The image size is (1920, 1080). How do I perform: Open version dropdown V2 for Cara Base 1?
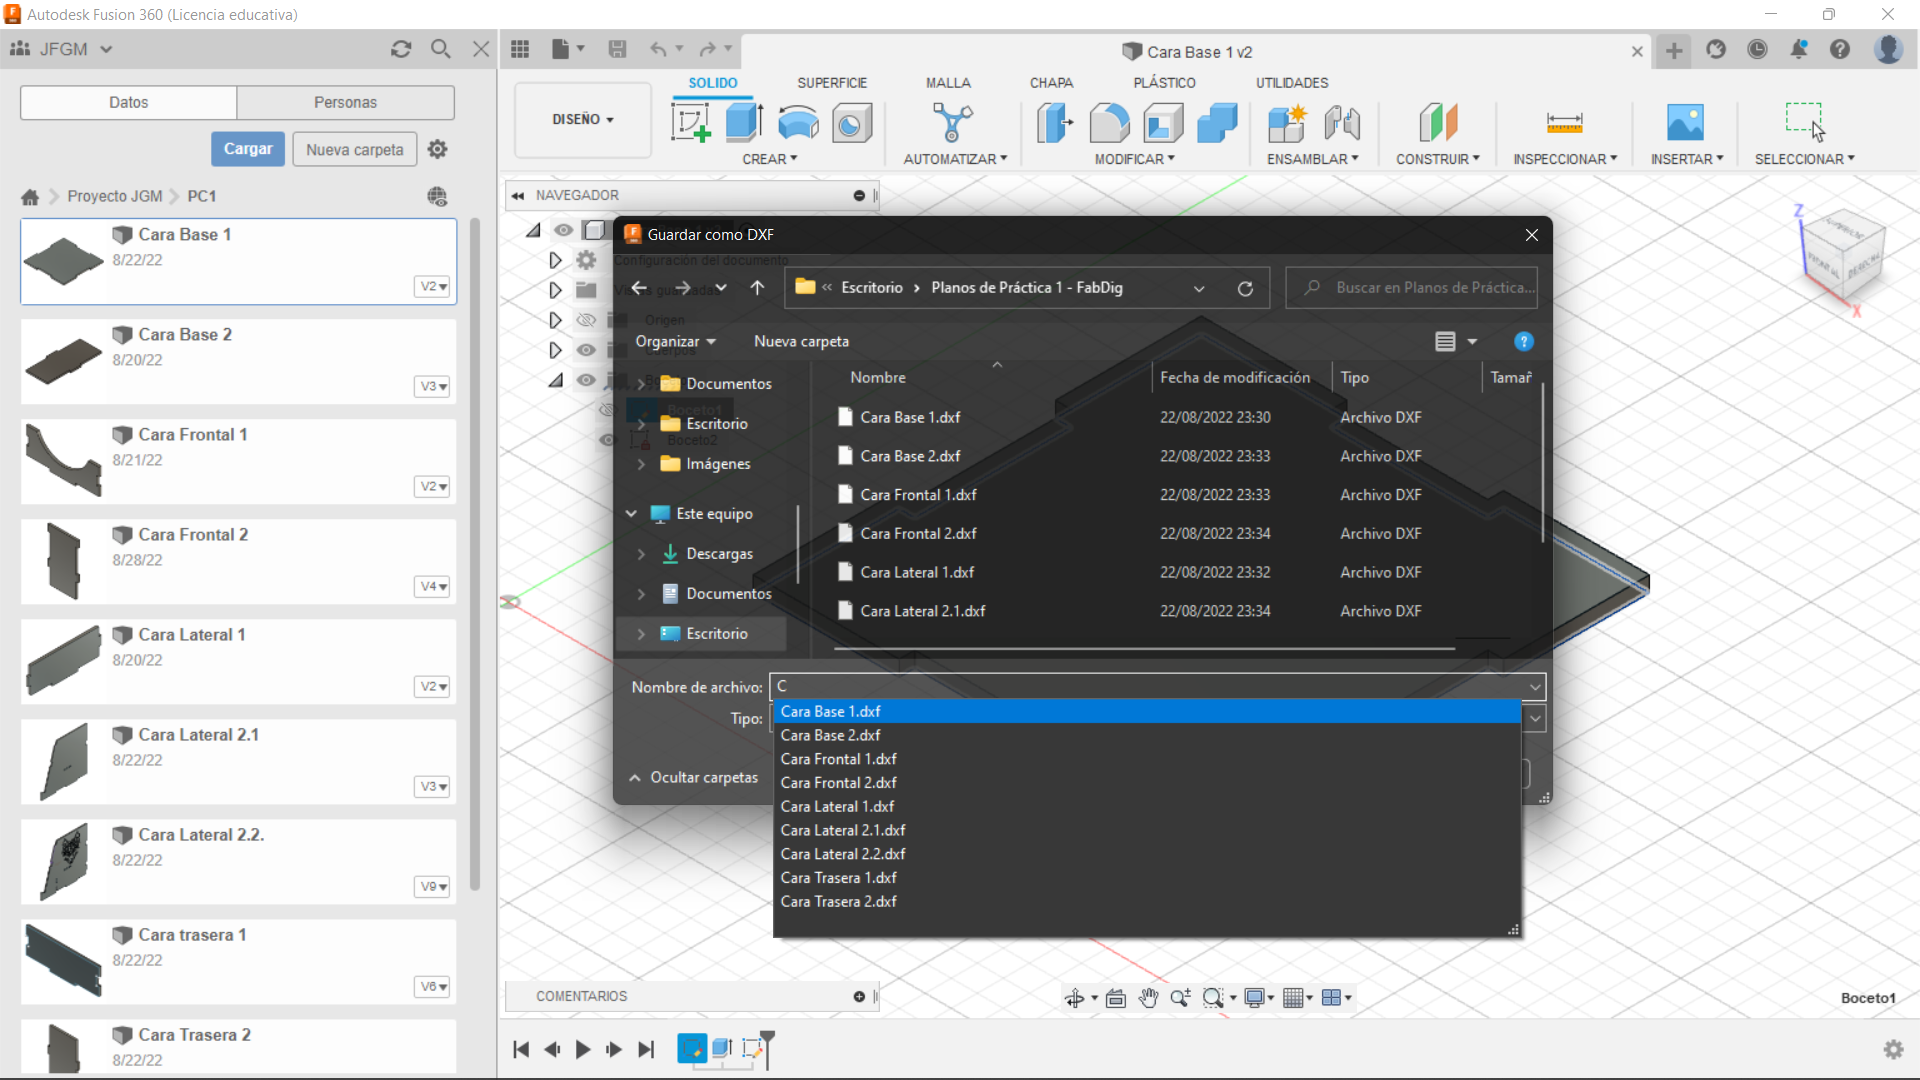click(433, 286)
